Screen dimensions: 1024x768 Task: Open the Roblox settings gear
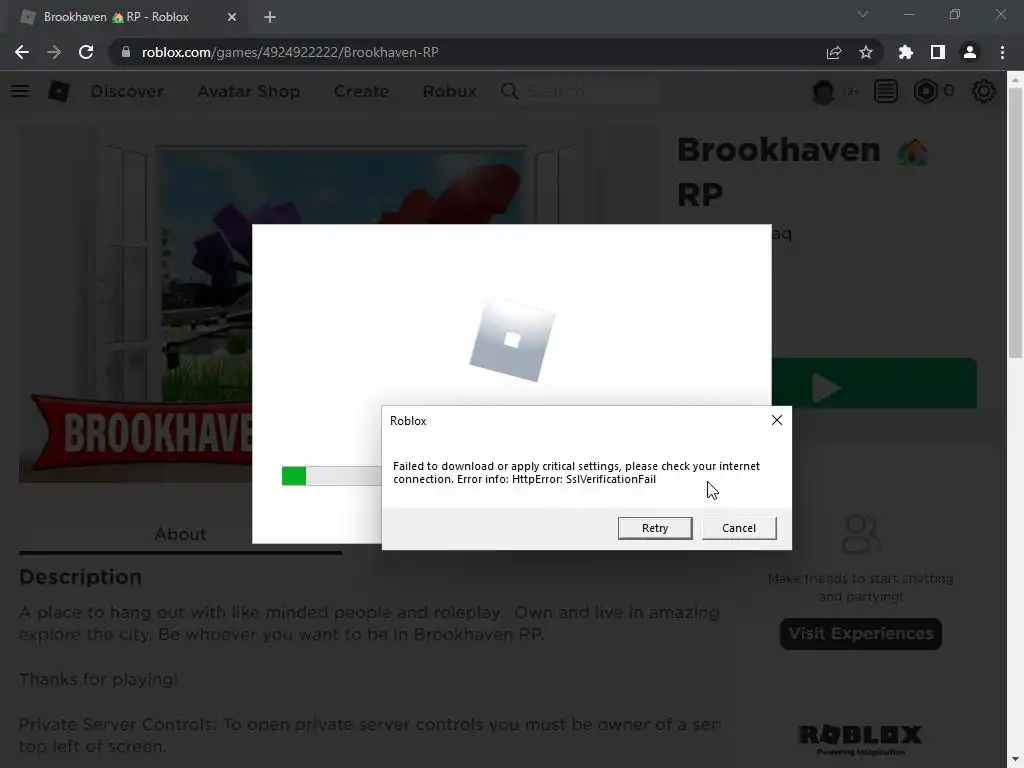click(984, 91)
